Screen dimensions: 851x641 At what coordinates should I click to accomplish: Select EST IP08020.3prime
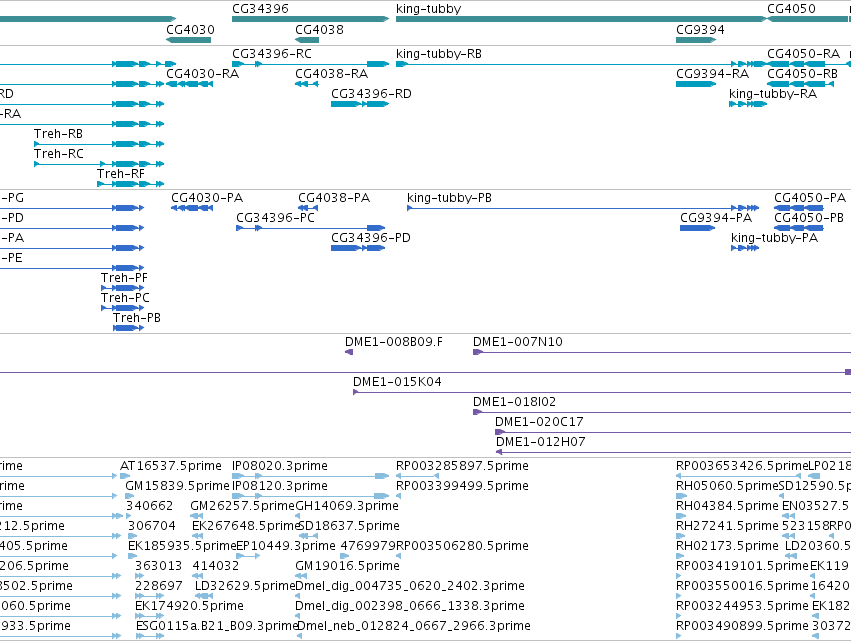[x=310, y=476]
